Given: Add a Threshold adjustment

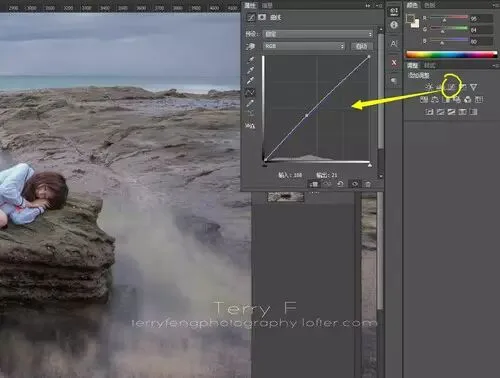Looking at the screenshot, I should (451, 112).
